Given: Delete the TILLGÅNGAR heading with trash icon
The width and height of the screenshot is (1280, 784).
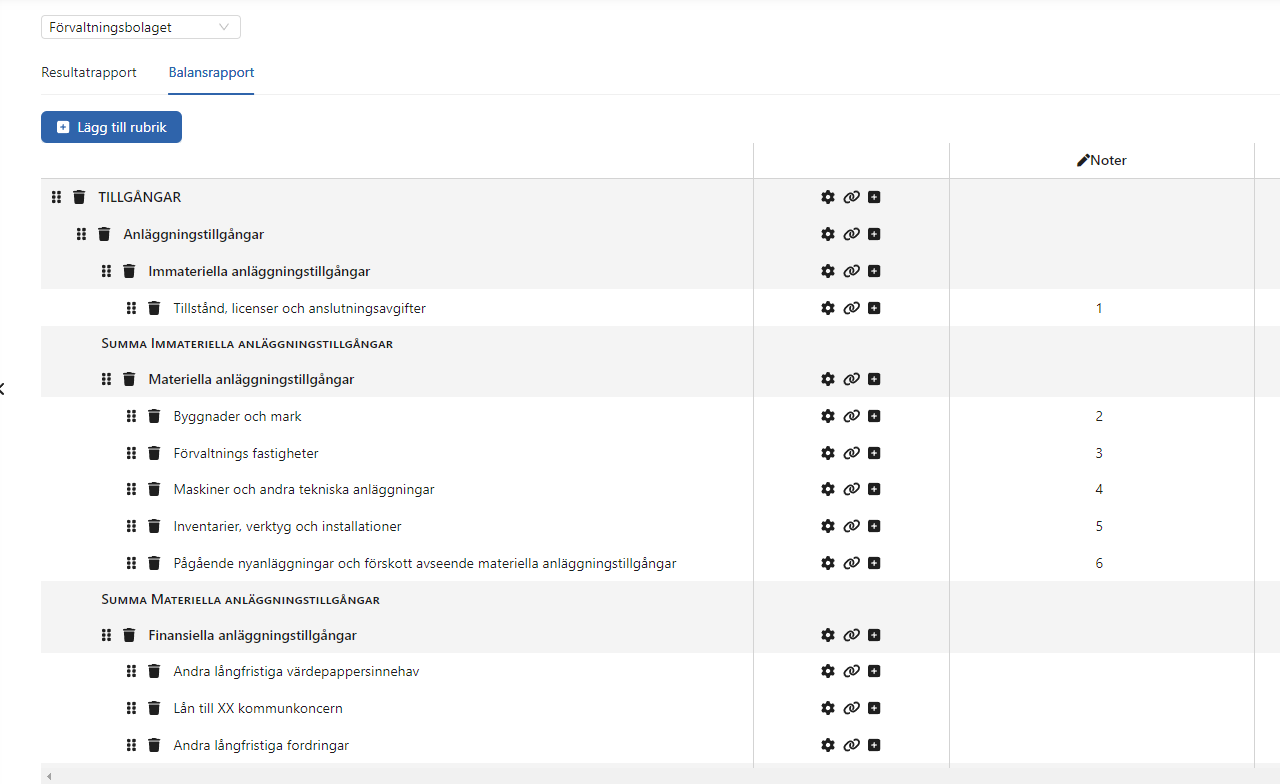Looking at the screenshot, I should (x=79, y=197).
